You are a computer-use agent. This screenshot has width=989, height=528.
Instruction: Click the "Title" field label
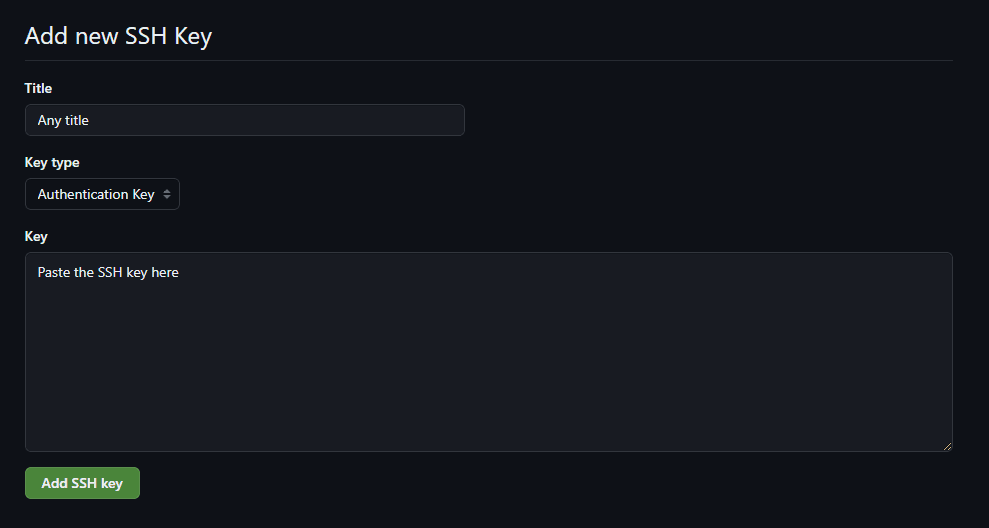38,89
